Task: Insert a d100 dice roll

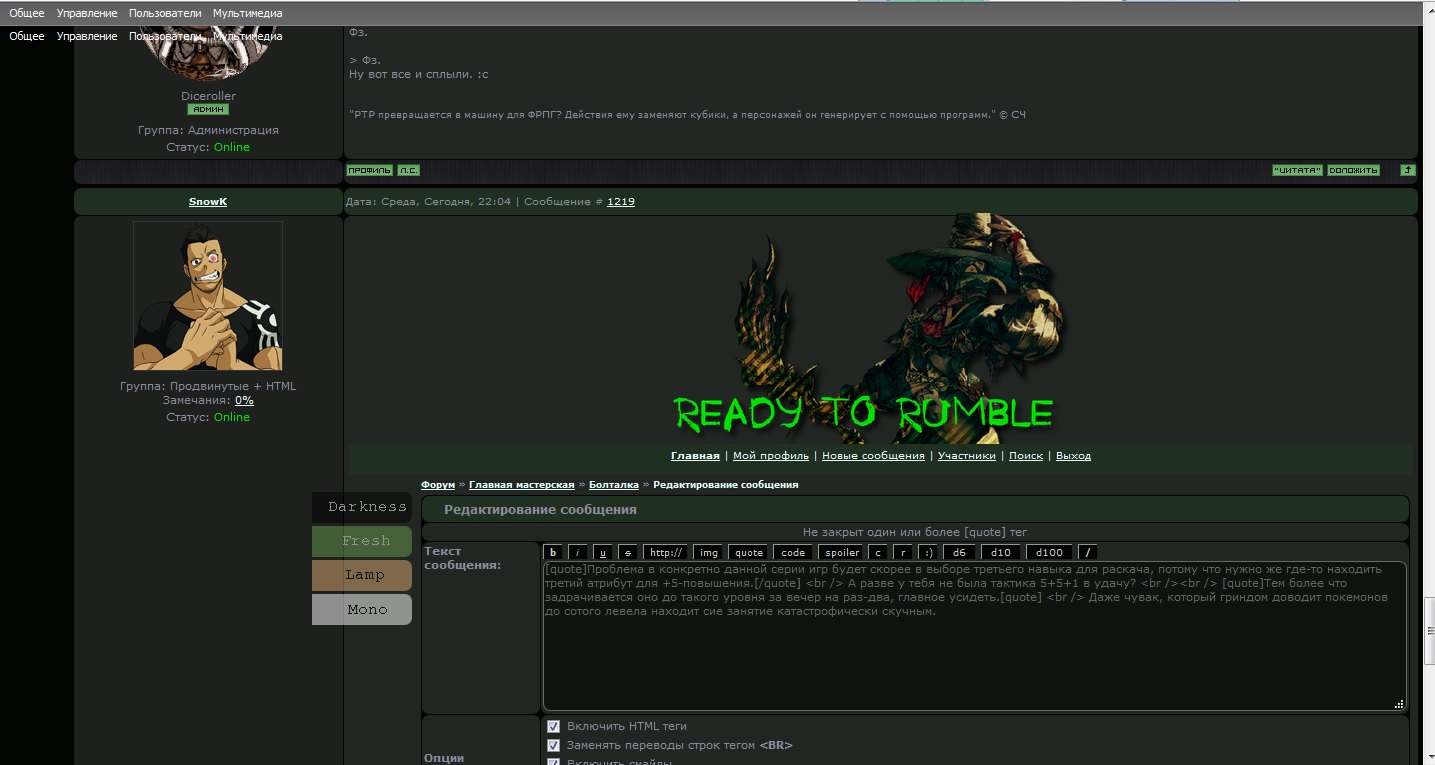Action: pos(1049,552)
